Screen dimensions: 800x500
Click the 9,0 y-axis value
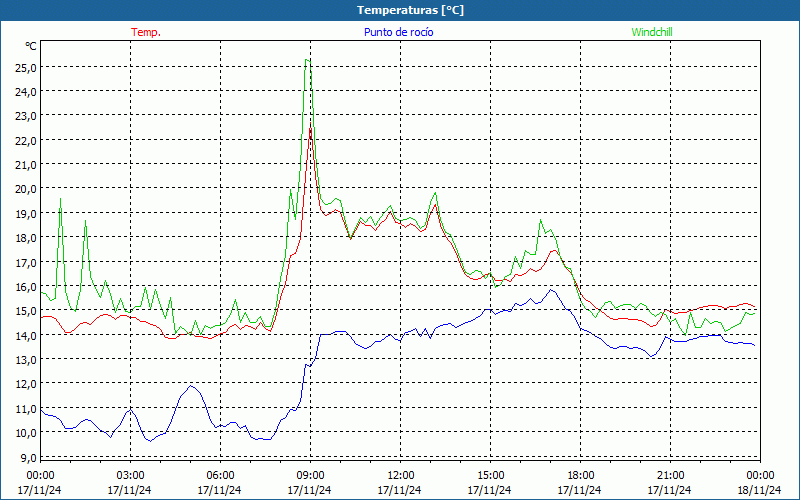(27, 457)
